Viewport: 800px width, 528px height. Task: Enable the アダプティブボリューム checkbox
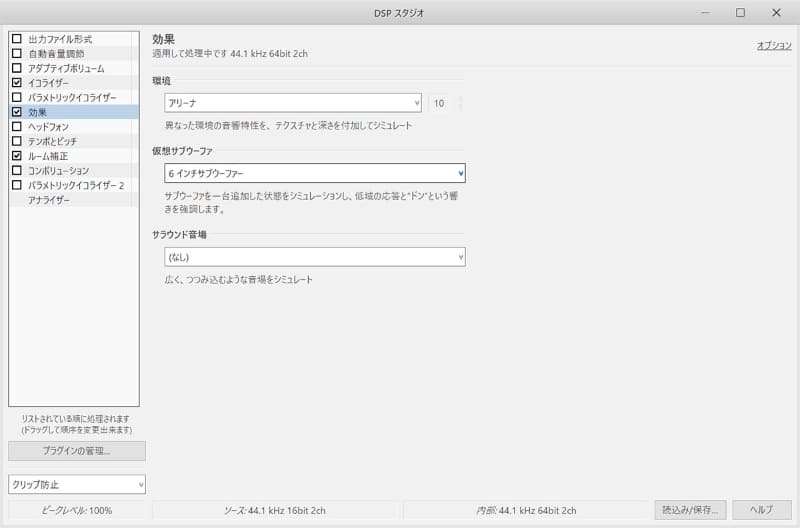(x=17, y=68)
